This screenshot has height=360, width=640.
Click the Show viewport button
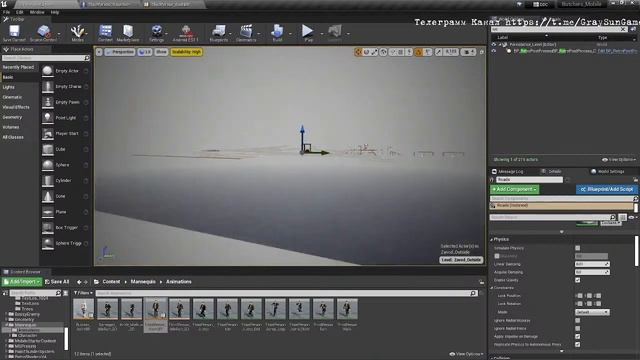coord(161,52)
